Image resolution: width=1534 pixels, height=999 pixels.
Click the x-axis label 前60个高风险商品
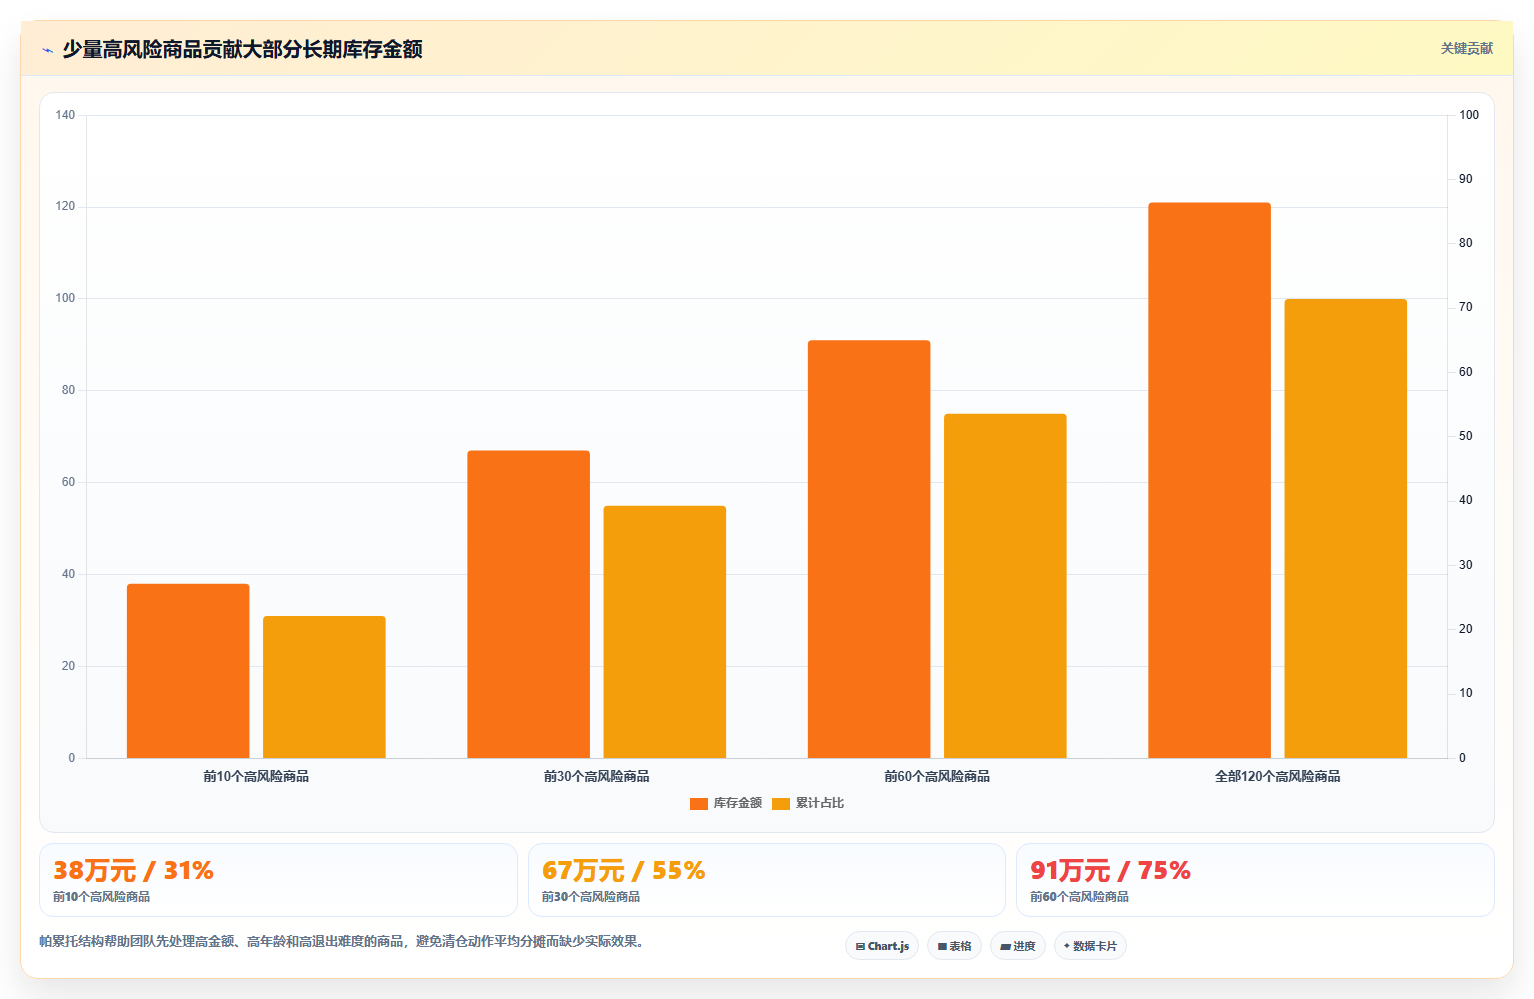[937, 776]
